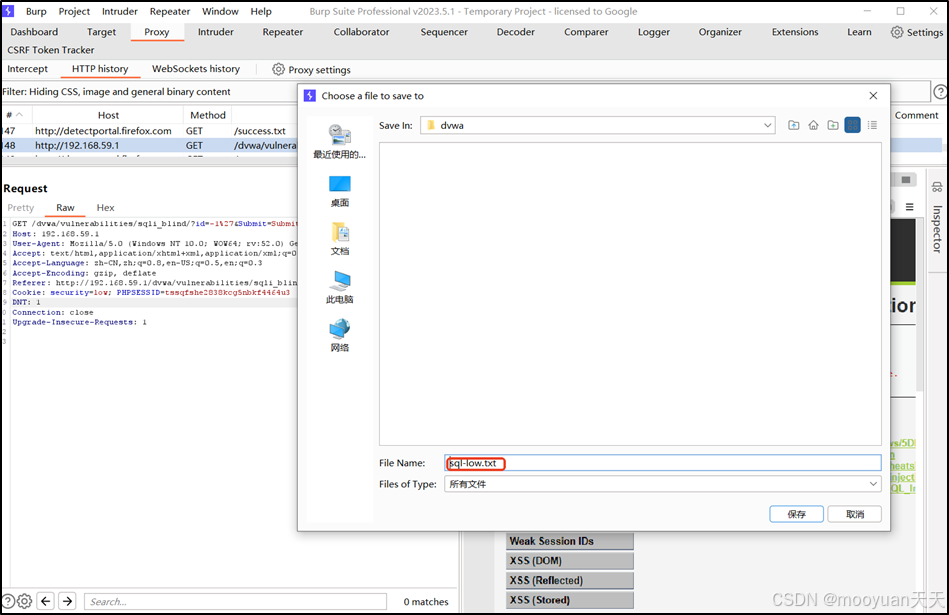The height and width of the screenshot is (615, 949).
Task: Create a new folder in the dvwa directory
Action: 834,124
